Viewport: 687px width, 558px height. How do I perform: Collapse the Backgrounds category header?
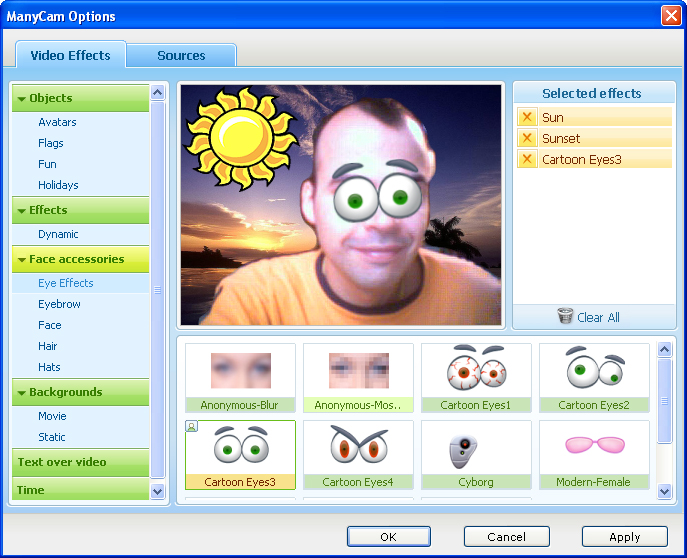pyautogui.click(x=21, y=392)
